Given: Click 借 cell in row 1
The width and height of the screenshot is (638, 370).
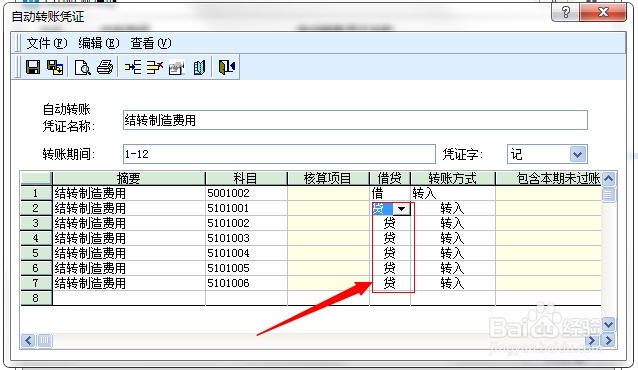Looking at the screenshot, I should click(390, 193).
